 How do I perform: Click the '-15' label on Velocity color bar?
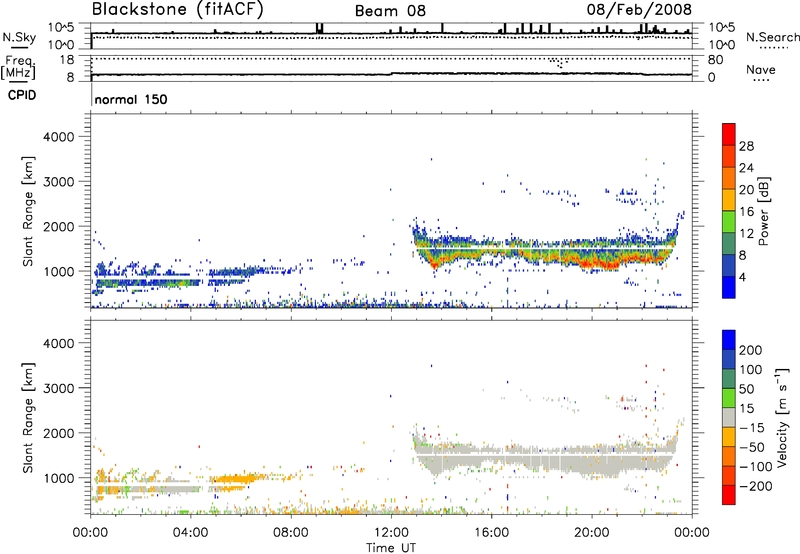point(752,428)
